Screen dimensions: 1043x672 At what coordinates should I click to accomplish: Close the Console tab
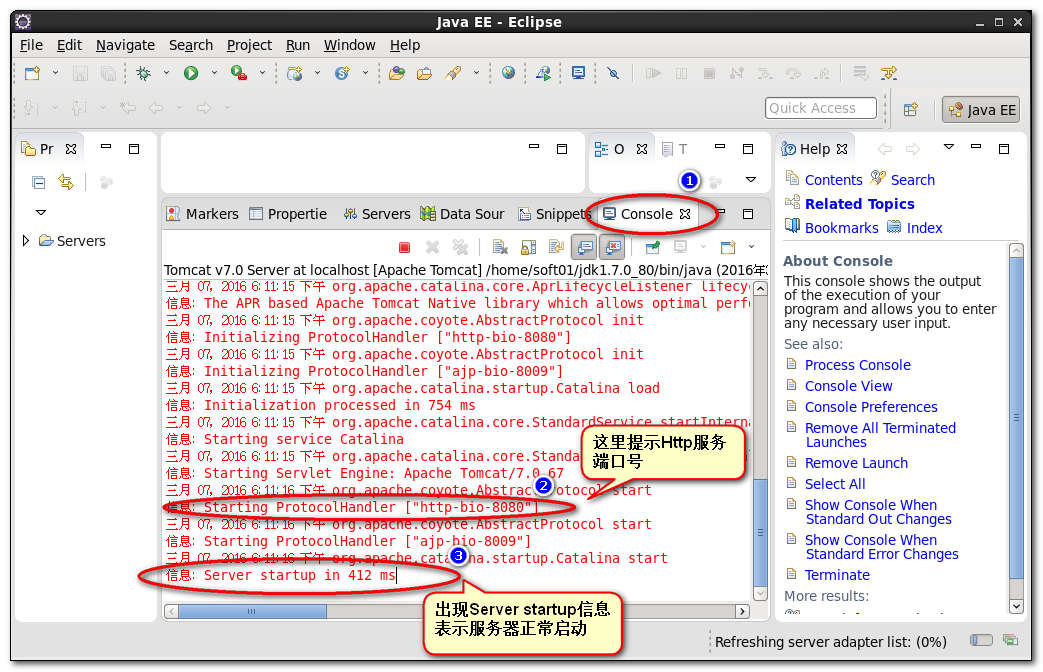(685, 214)
